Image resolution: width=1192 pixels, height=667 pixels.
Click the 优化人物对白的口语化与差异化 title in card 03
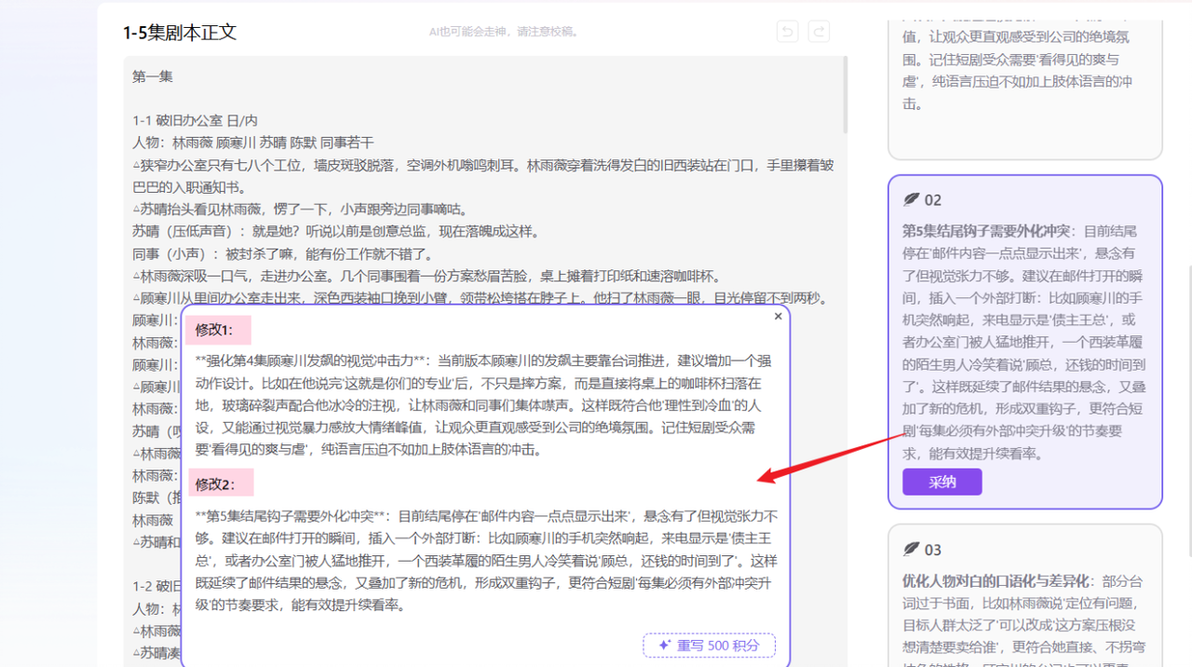pyautogui.click(x=995, y=581)
